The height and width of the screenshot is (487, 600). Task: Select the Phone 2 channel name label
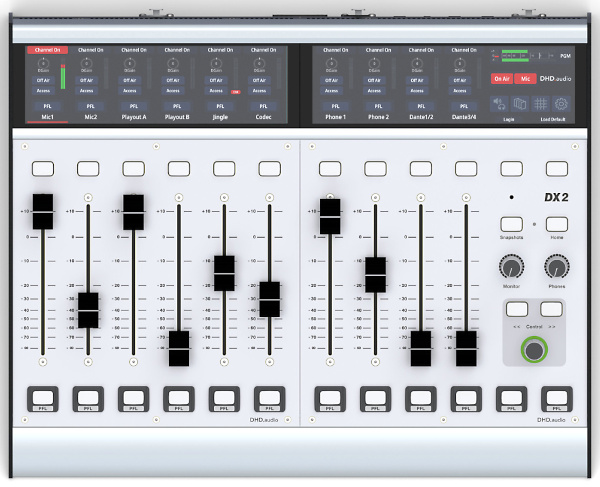pos(378,117)
